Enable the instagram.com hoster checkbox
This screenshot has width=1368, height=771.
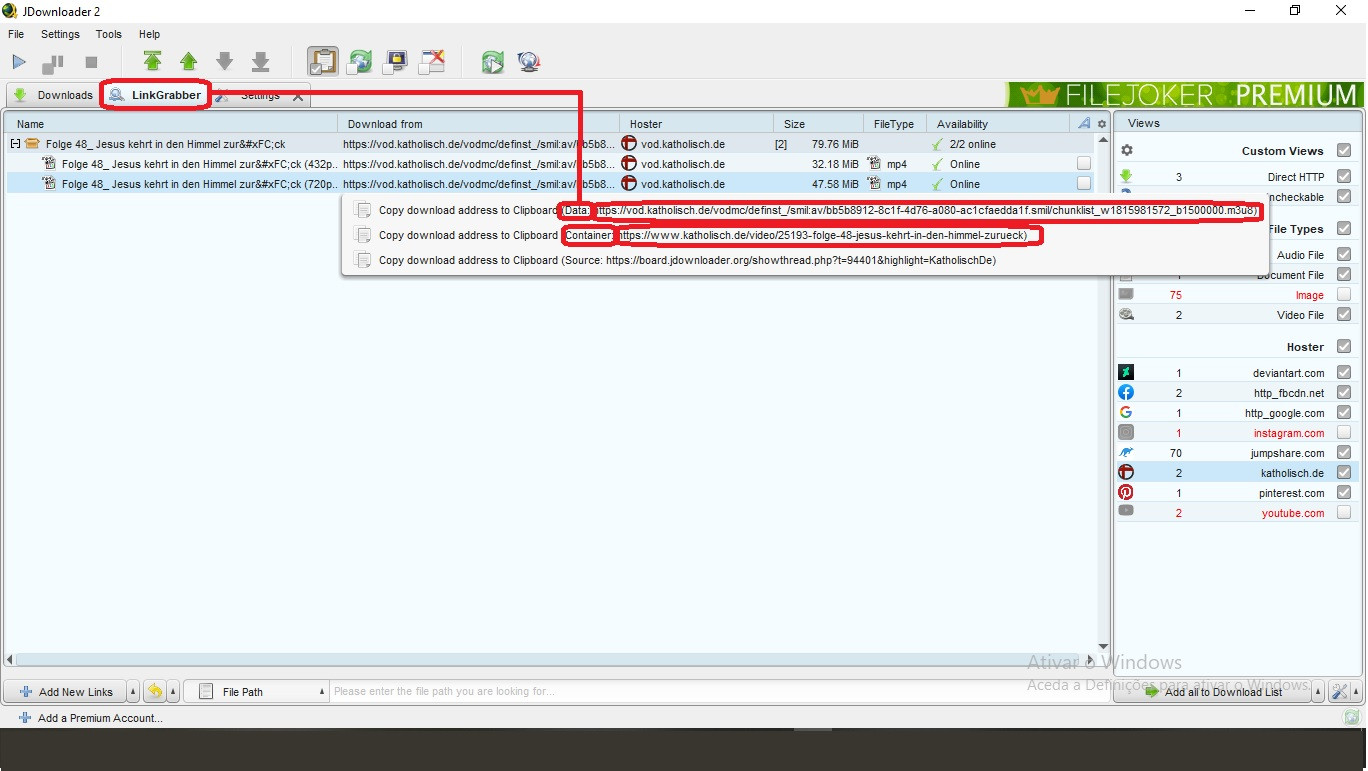click(1343, 433)
